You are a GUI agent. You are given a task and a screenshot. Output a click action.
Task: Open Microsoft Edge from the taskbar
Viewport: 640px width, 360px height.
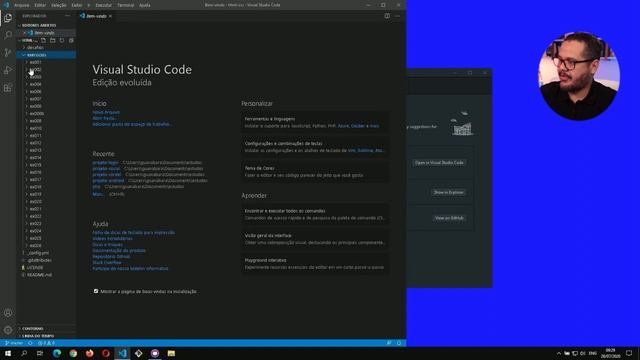tap(57, 353)
